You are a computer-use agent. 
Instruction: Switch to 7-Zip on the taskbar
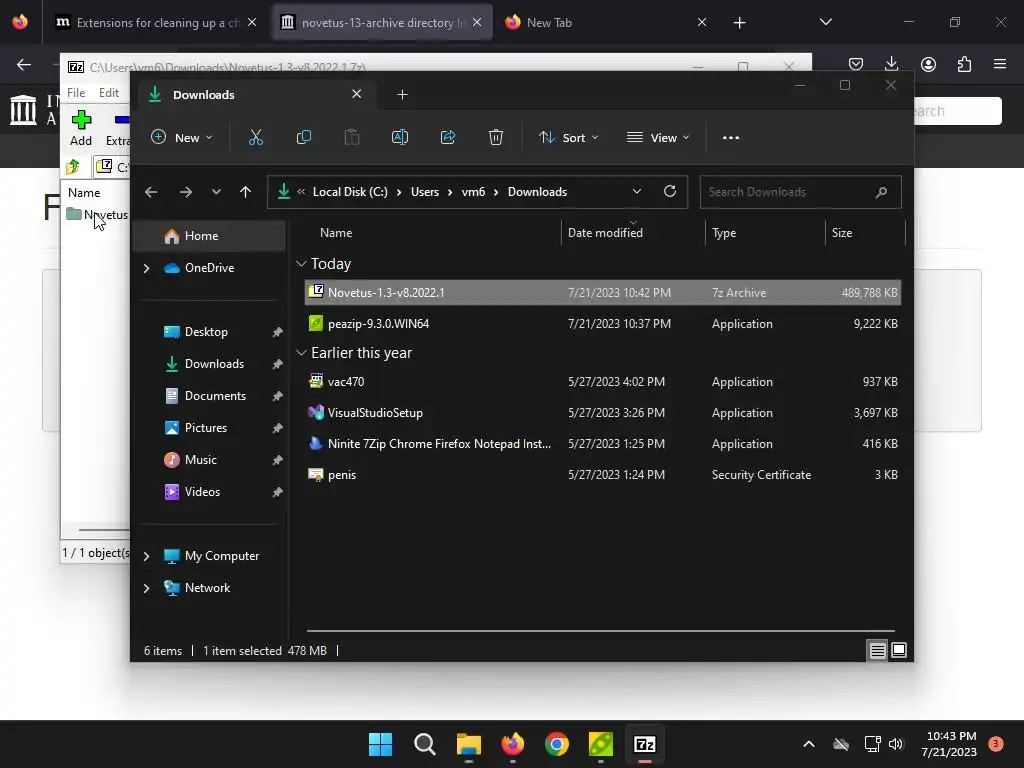point(645,744)
